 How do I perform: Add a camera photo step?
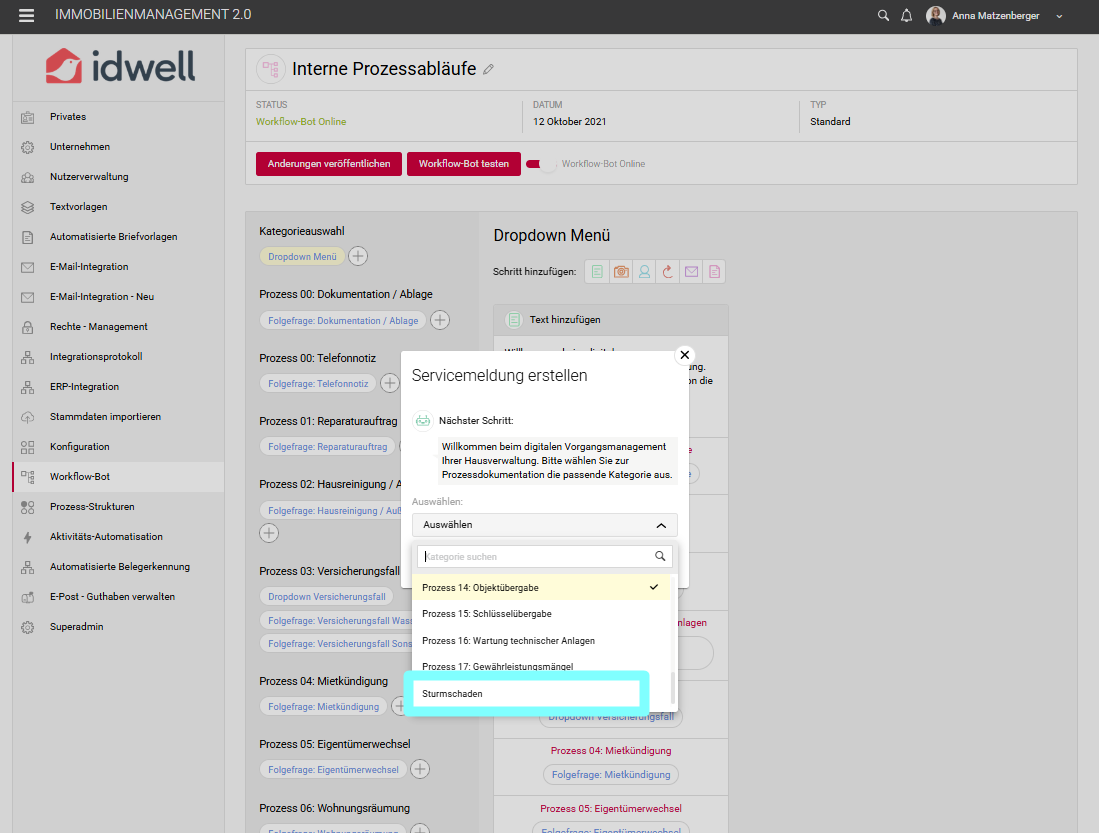pos(621,271)
